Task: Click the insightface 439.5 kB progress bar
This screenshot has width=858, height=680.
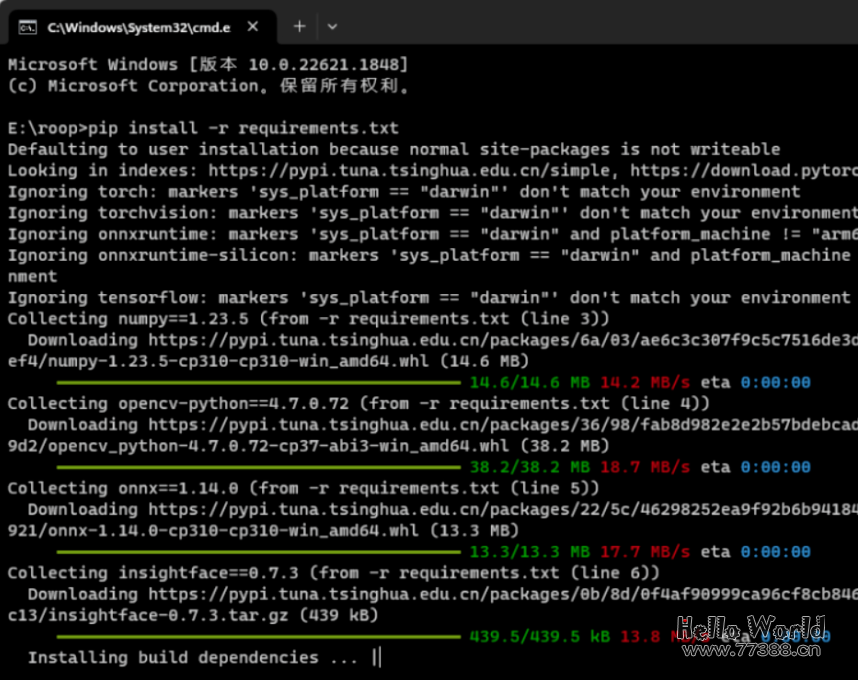Action: 258,636
